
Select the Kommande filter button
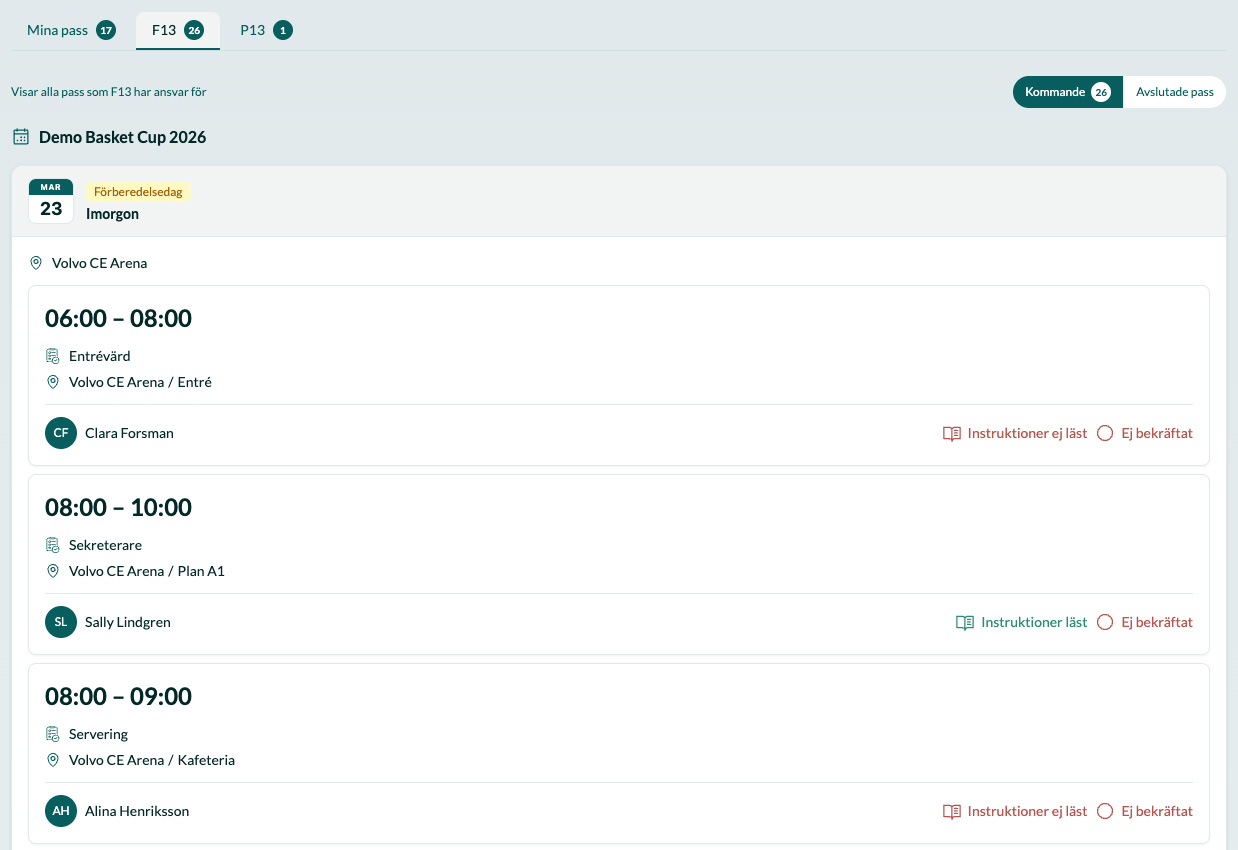pyautogui.click(x=1067, y=92)
